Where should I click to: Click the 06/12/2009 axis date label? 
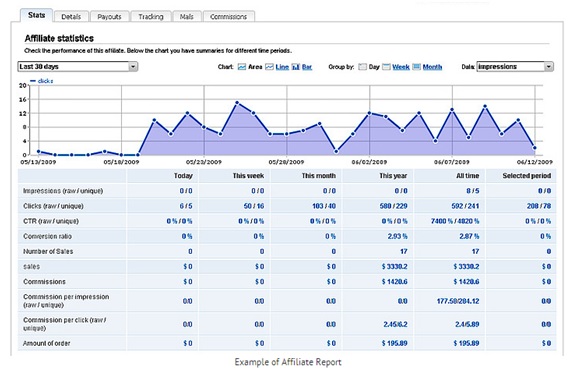pos(535,162)
